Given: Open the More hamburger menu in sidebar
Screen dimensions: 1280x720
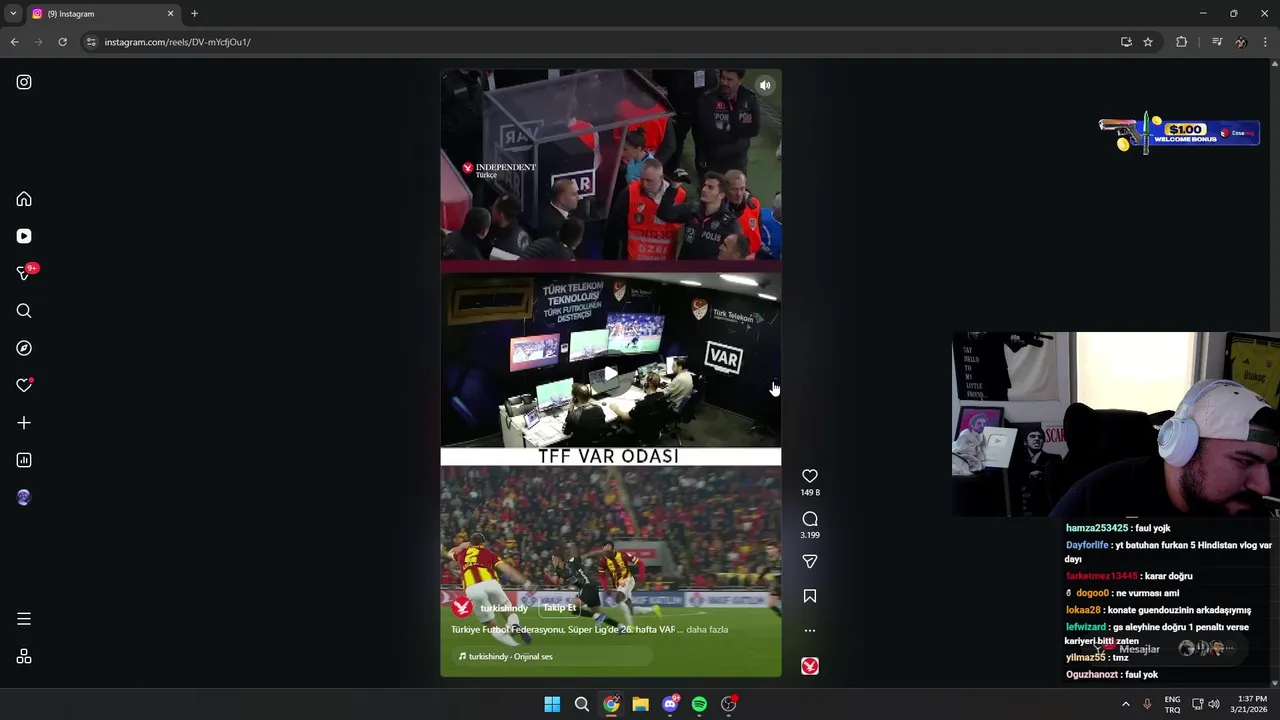Looking at the screenshot, I should (24, 619).
